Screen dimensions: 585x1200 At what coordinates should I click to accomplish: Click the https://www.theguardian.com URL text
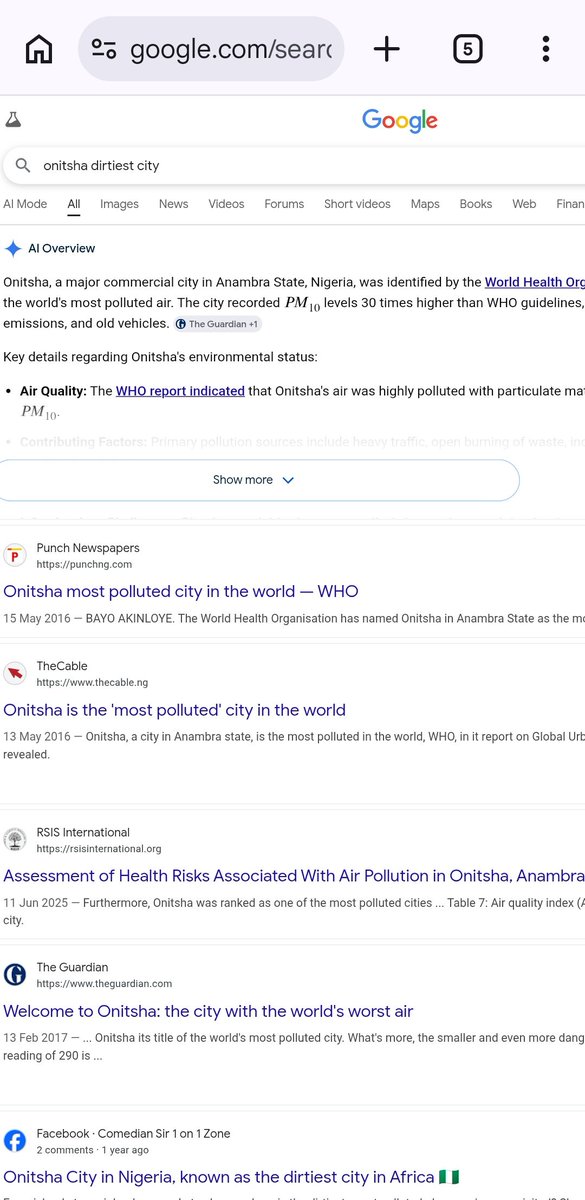[104, 984]
